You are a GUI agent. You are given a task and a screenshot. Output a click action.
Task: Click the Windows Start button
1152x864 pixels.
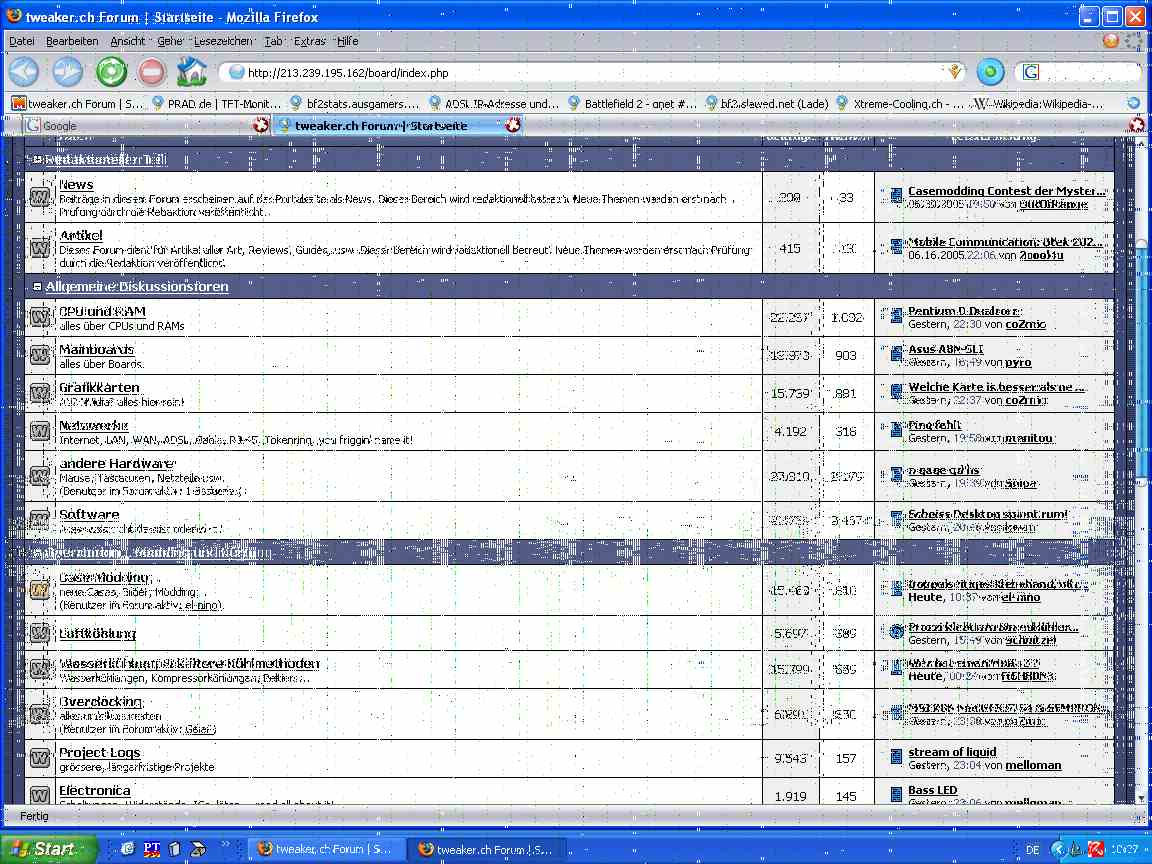(48, 849)
